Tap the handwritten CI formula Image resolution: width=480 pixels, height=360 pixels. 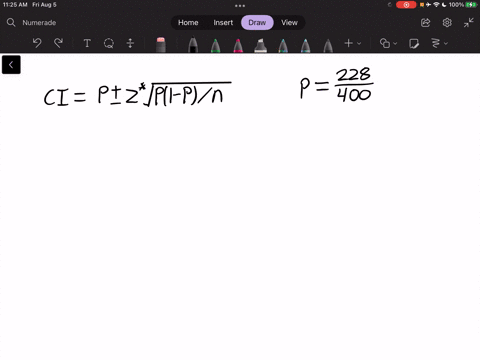point(138,94)
